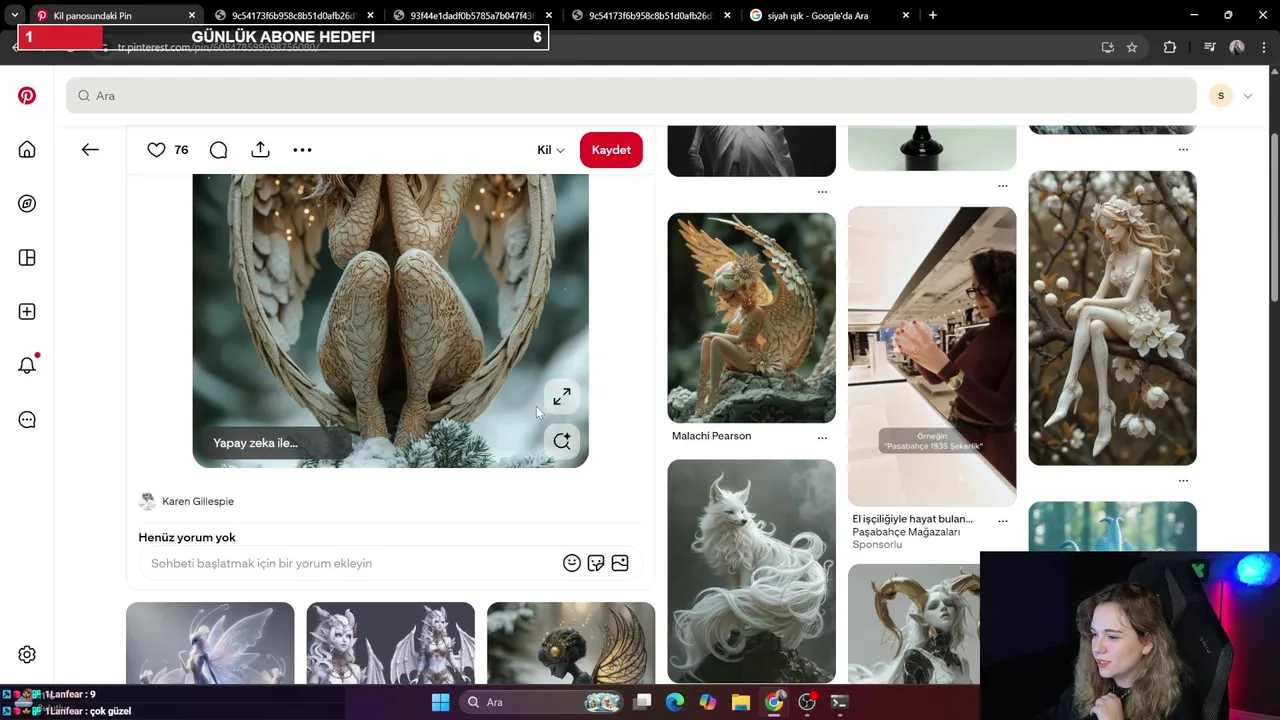Viewport: 1280px width, 720px height.
Task: Like the pin with heart icon
Action: point(156,150)
